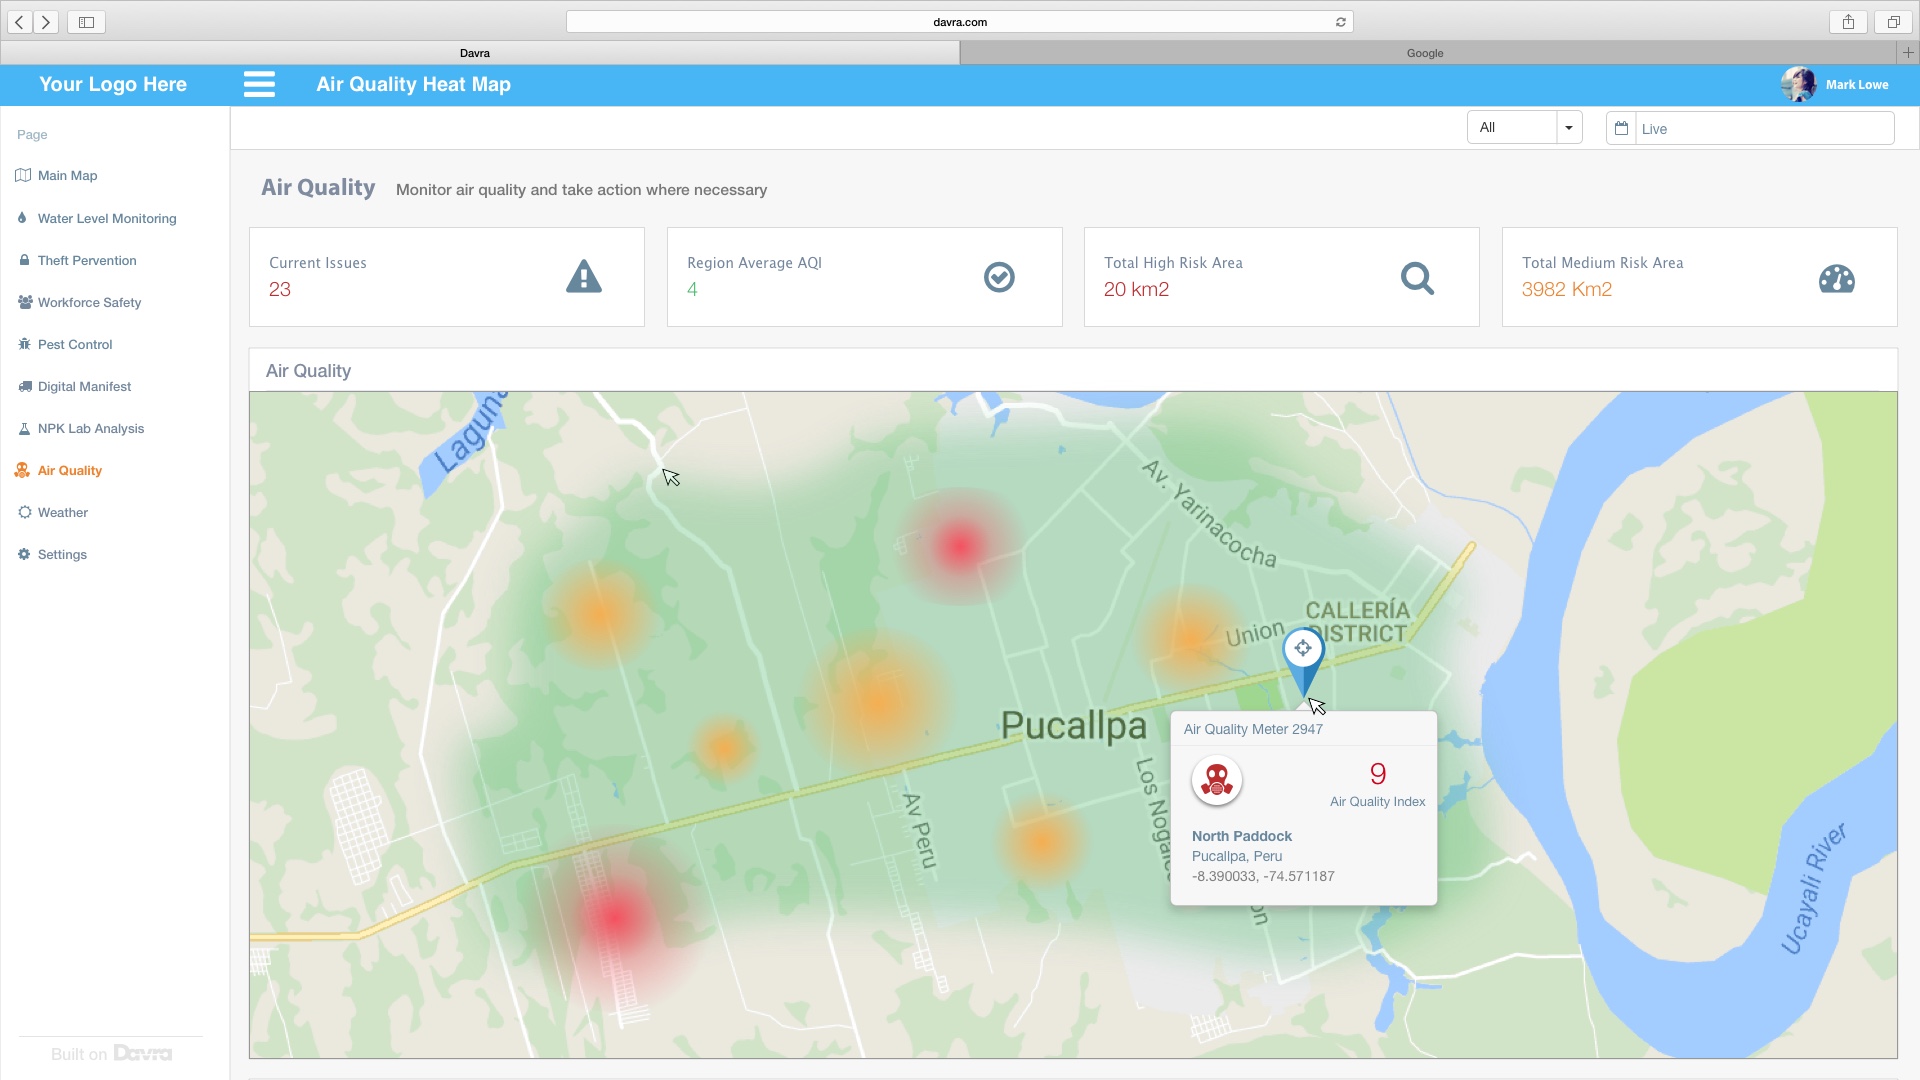
Task: Click Mark Lowe's profile avatar
Action: coord(1798,85)
